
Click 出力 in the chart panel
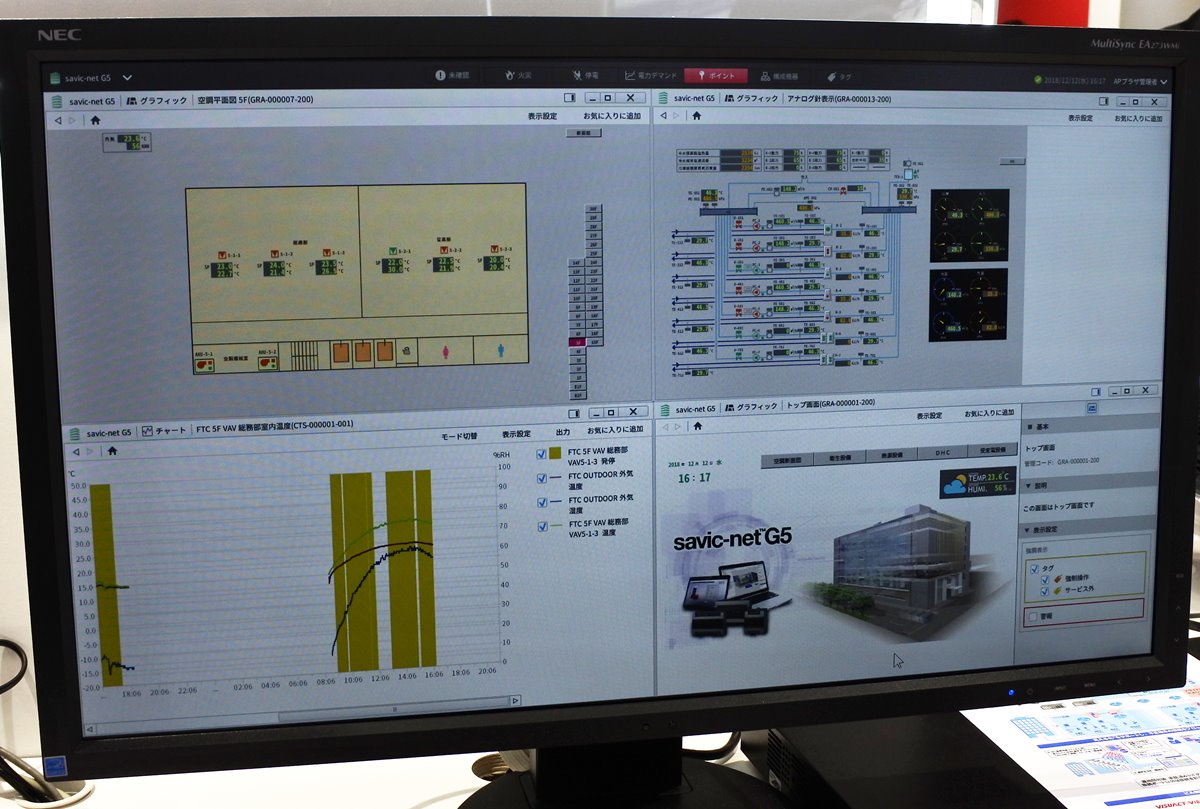click(x=562, y=433)
